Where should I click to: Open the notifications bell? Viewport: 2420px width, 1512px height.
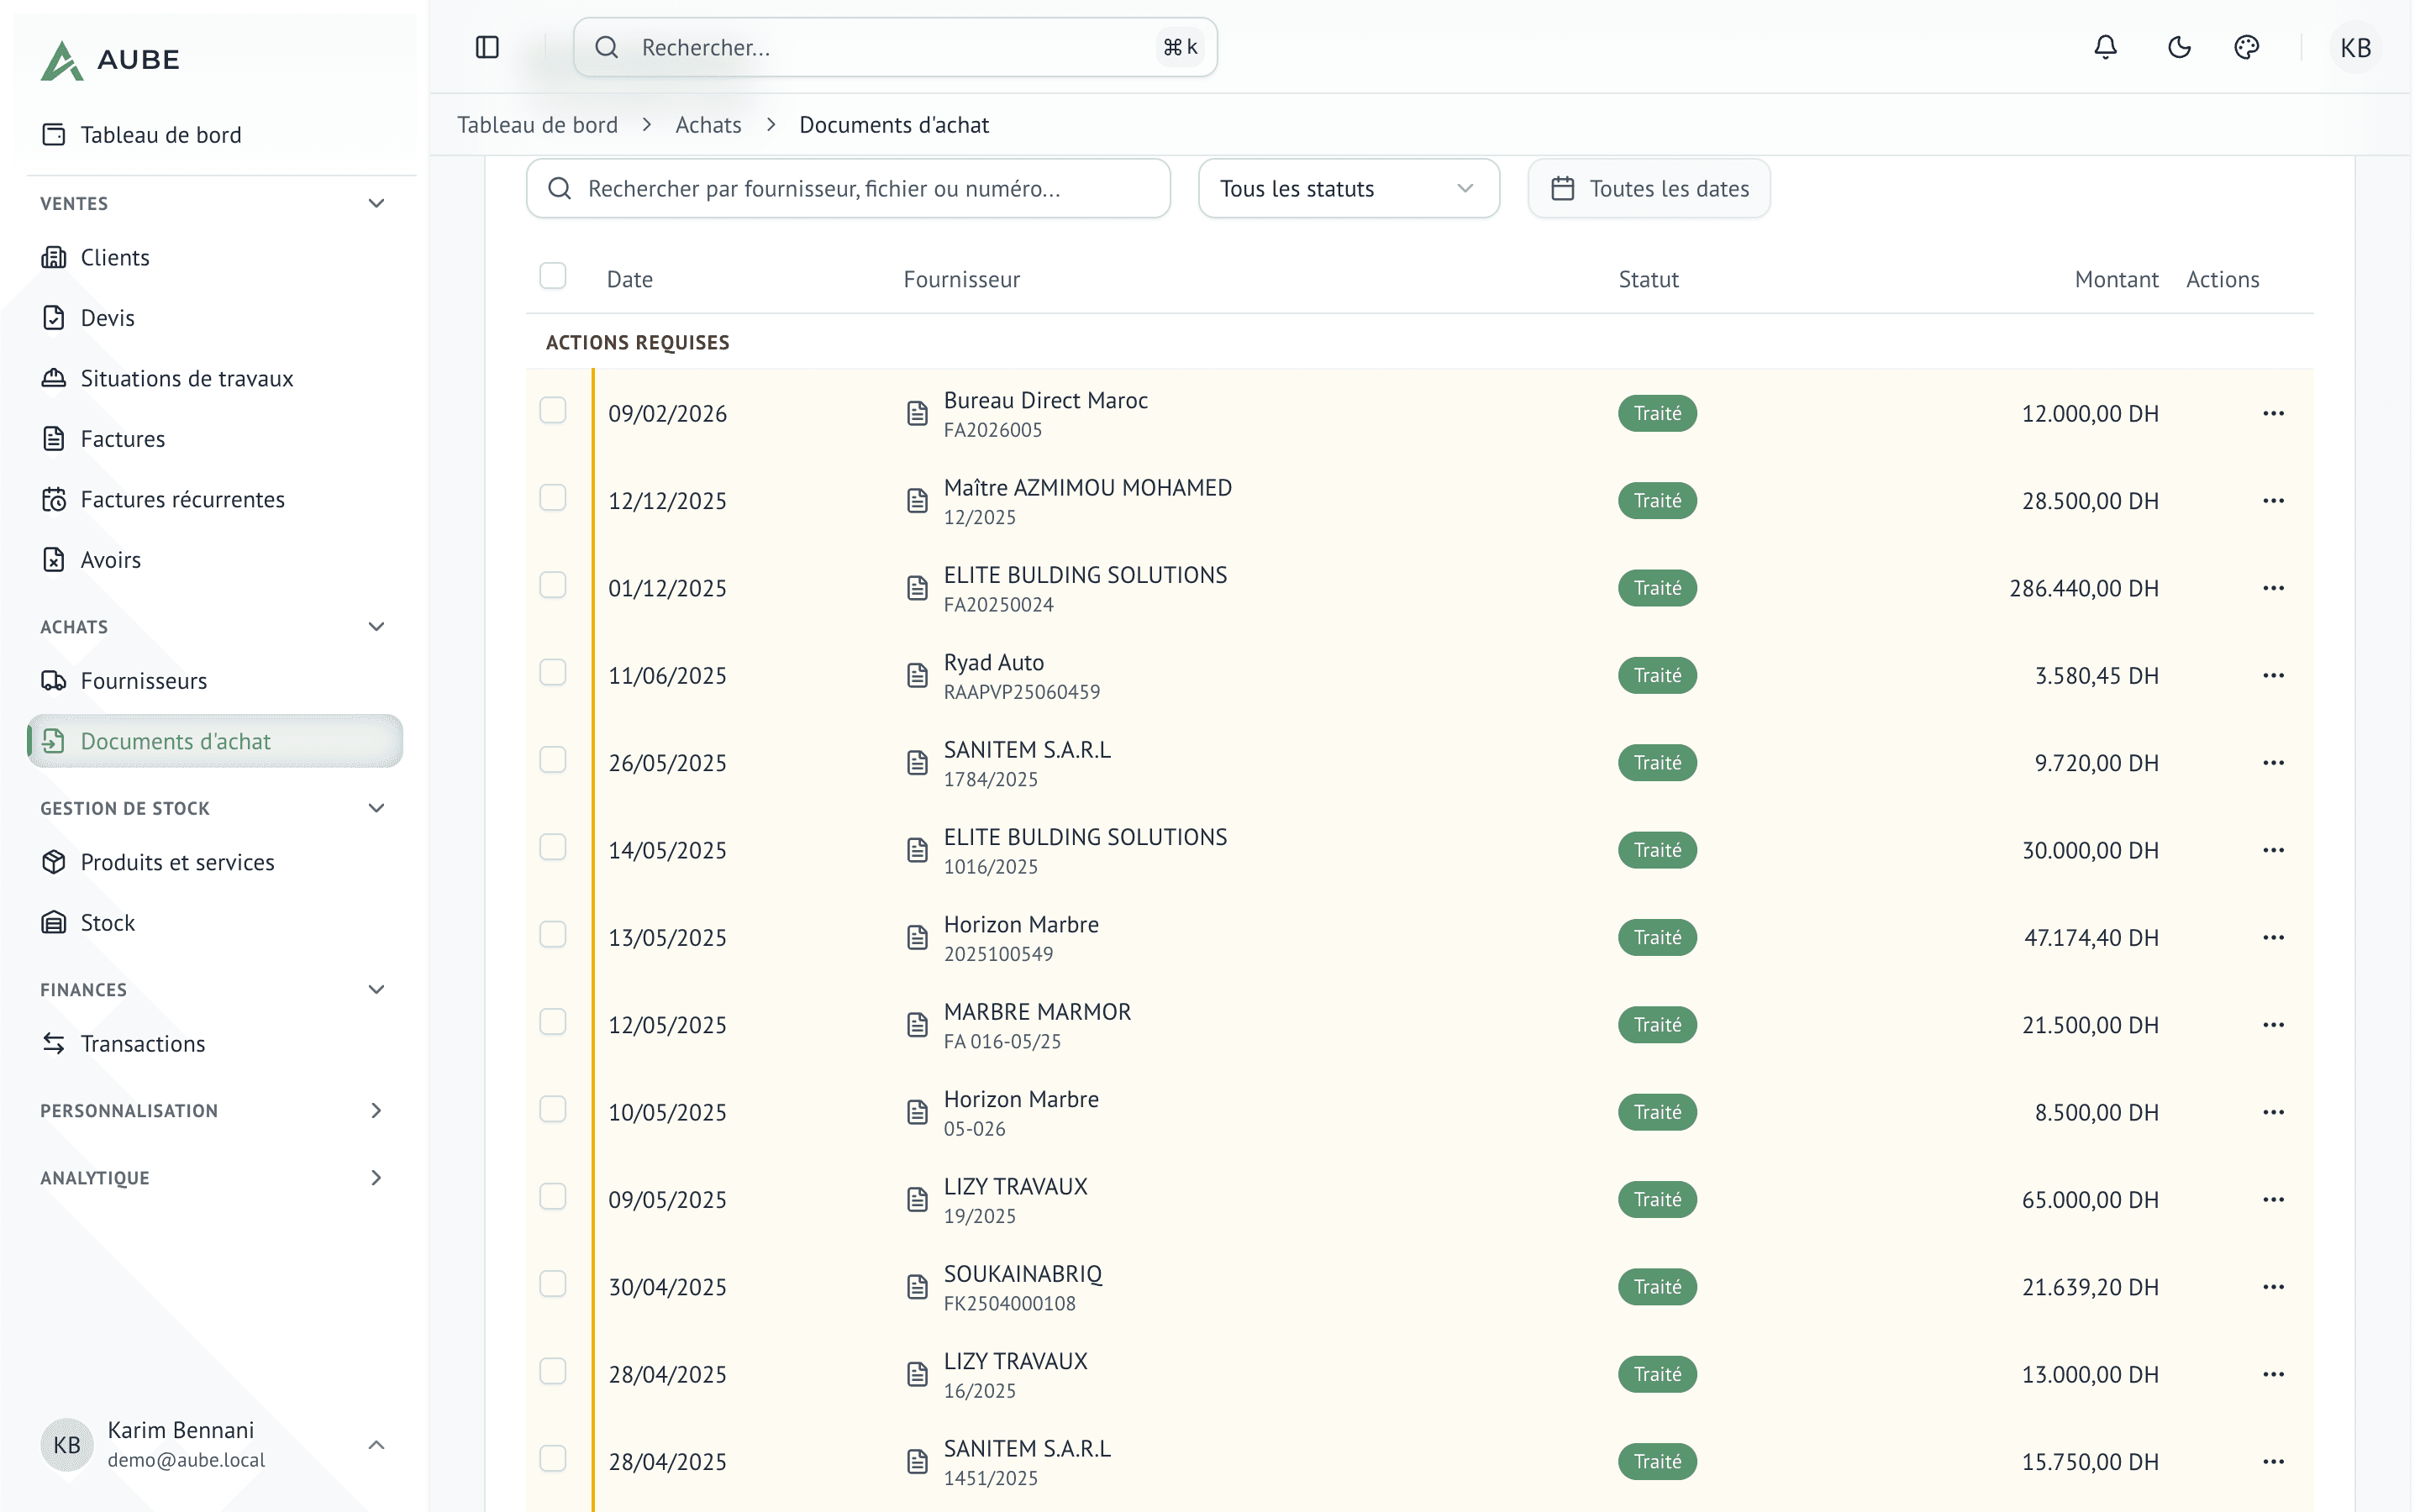tap(2105, 47)
